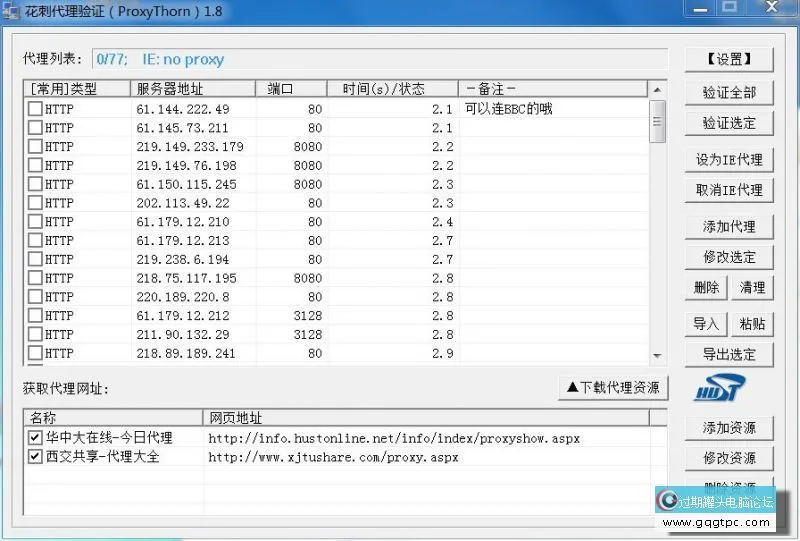The image size is (800, 541).
Task: Click 添加代理 to add a proxy
Action: (x=729, y=227)
